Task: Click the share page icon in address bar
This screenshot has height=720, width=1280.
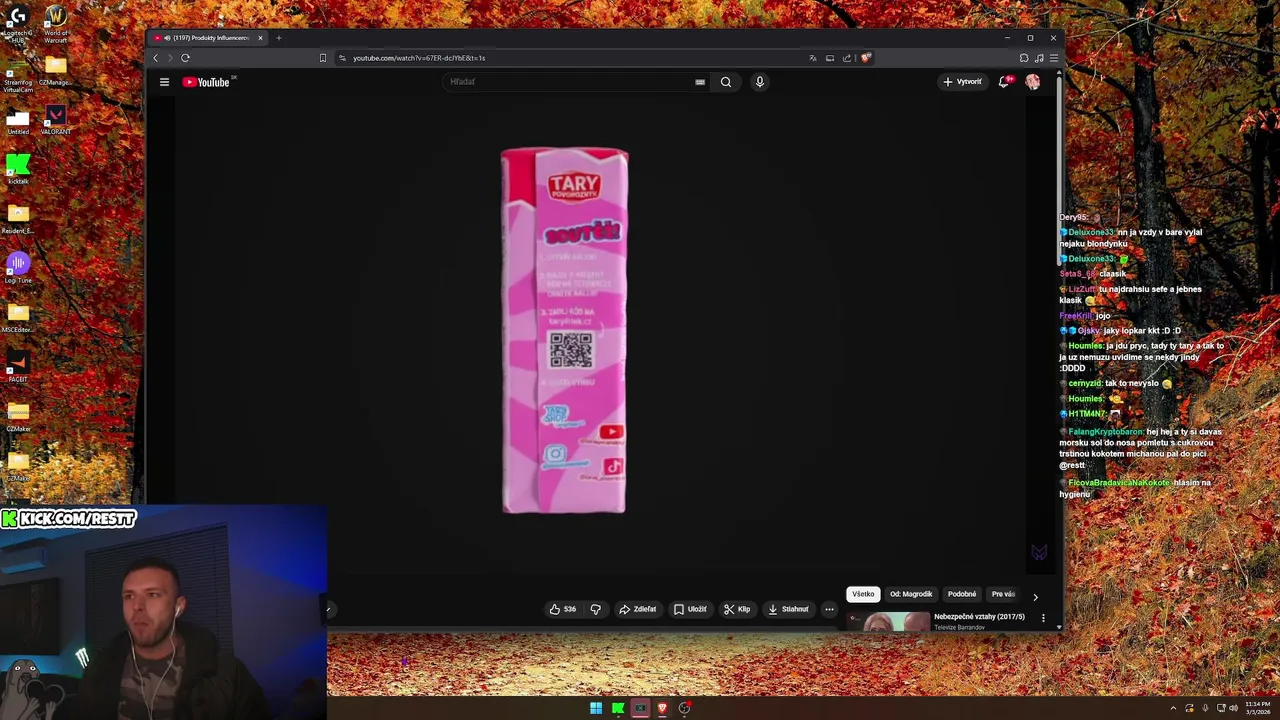Action: click(847, 58)
